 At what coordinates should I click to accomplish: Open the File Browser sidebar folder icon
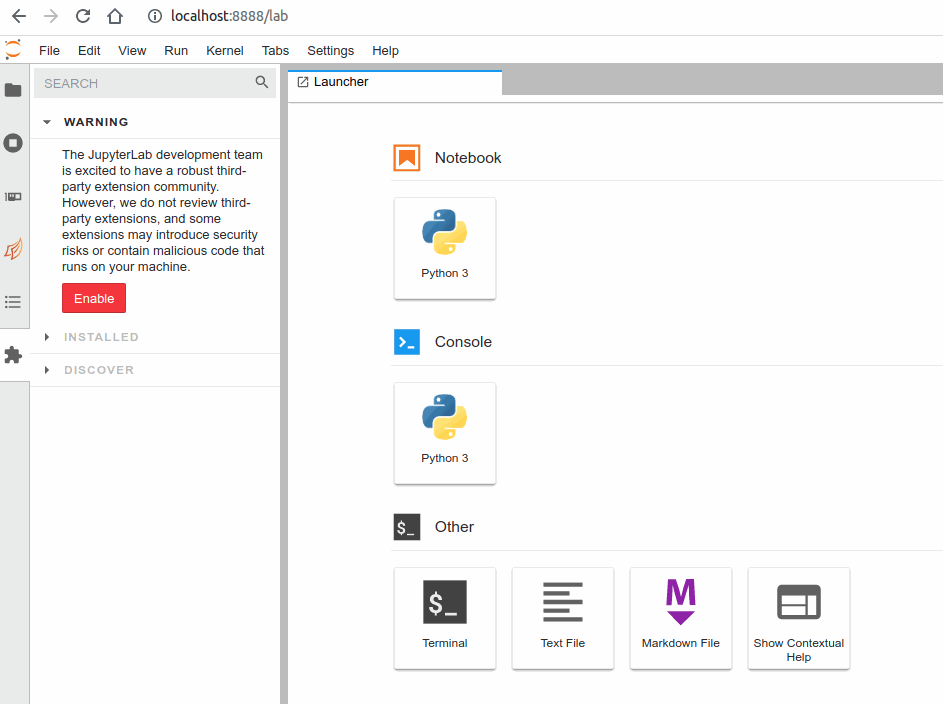pyautogui.click(x=13, y=90)
